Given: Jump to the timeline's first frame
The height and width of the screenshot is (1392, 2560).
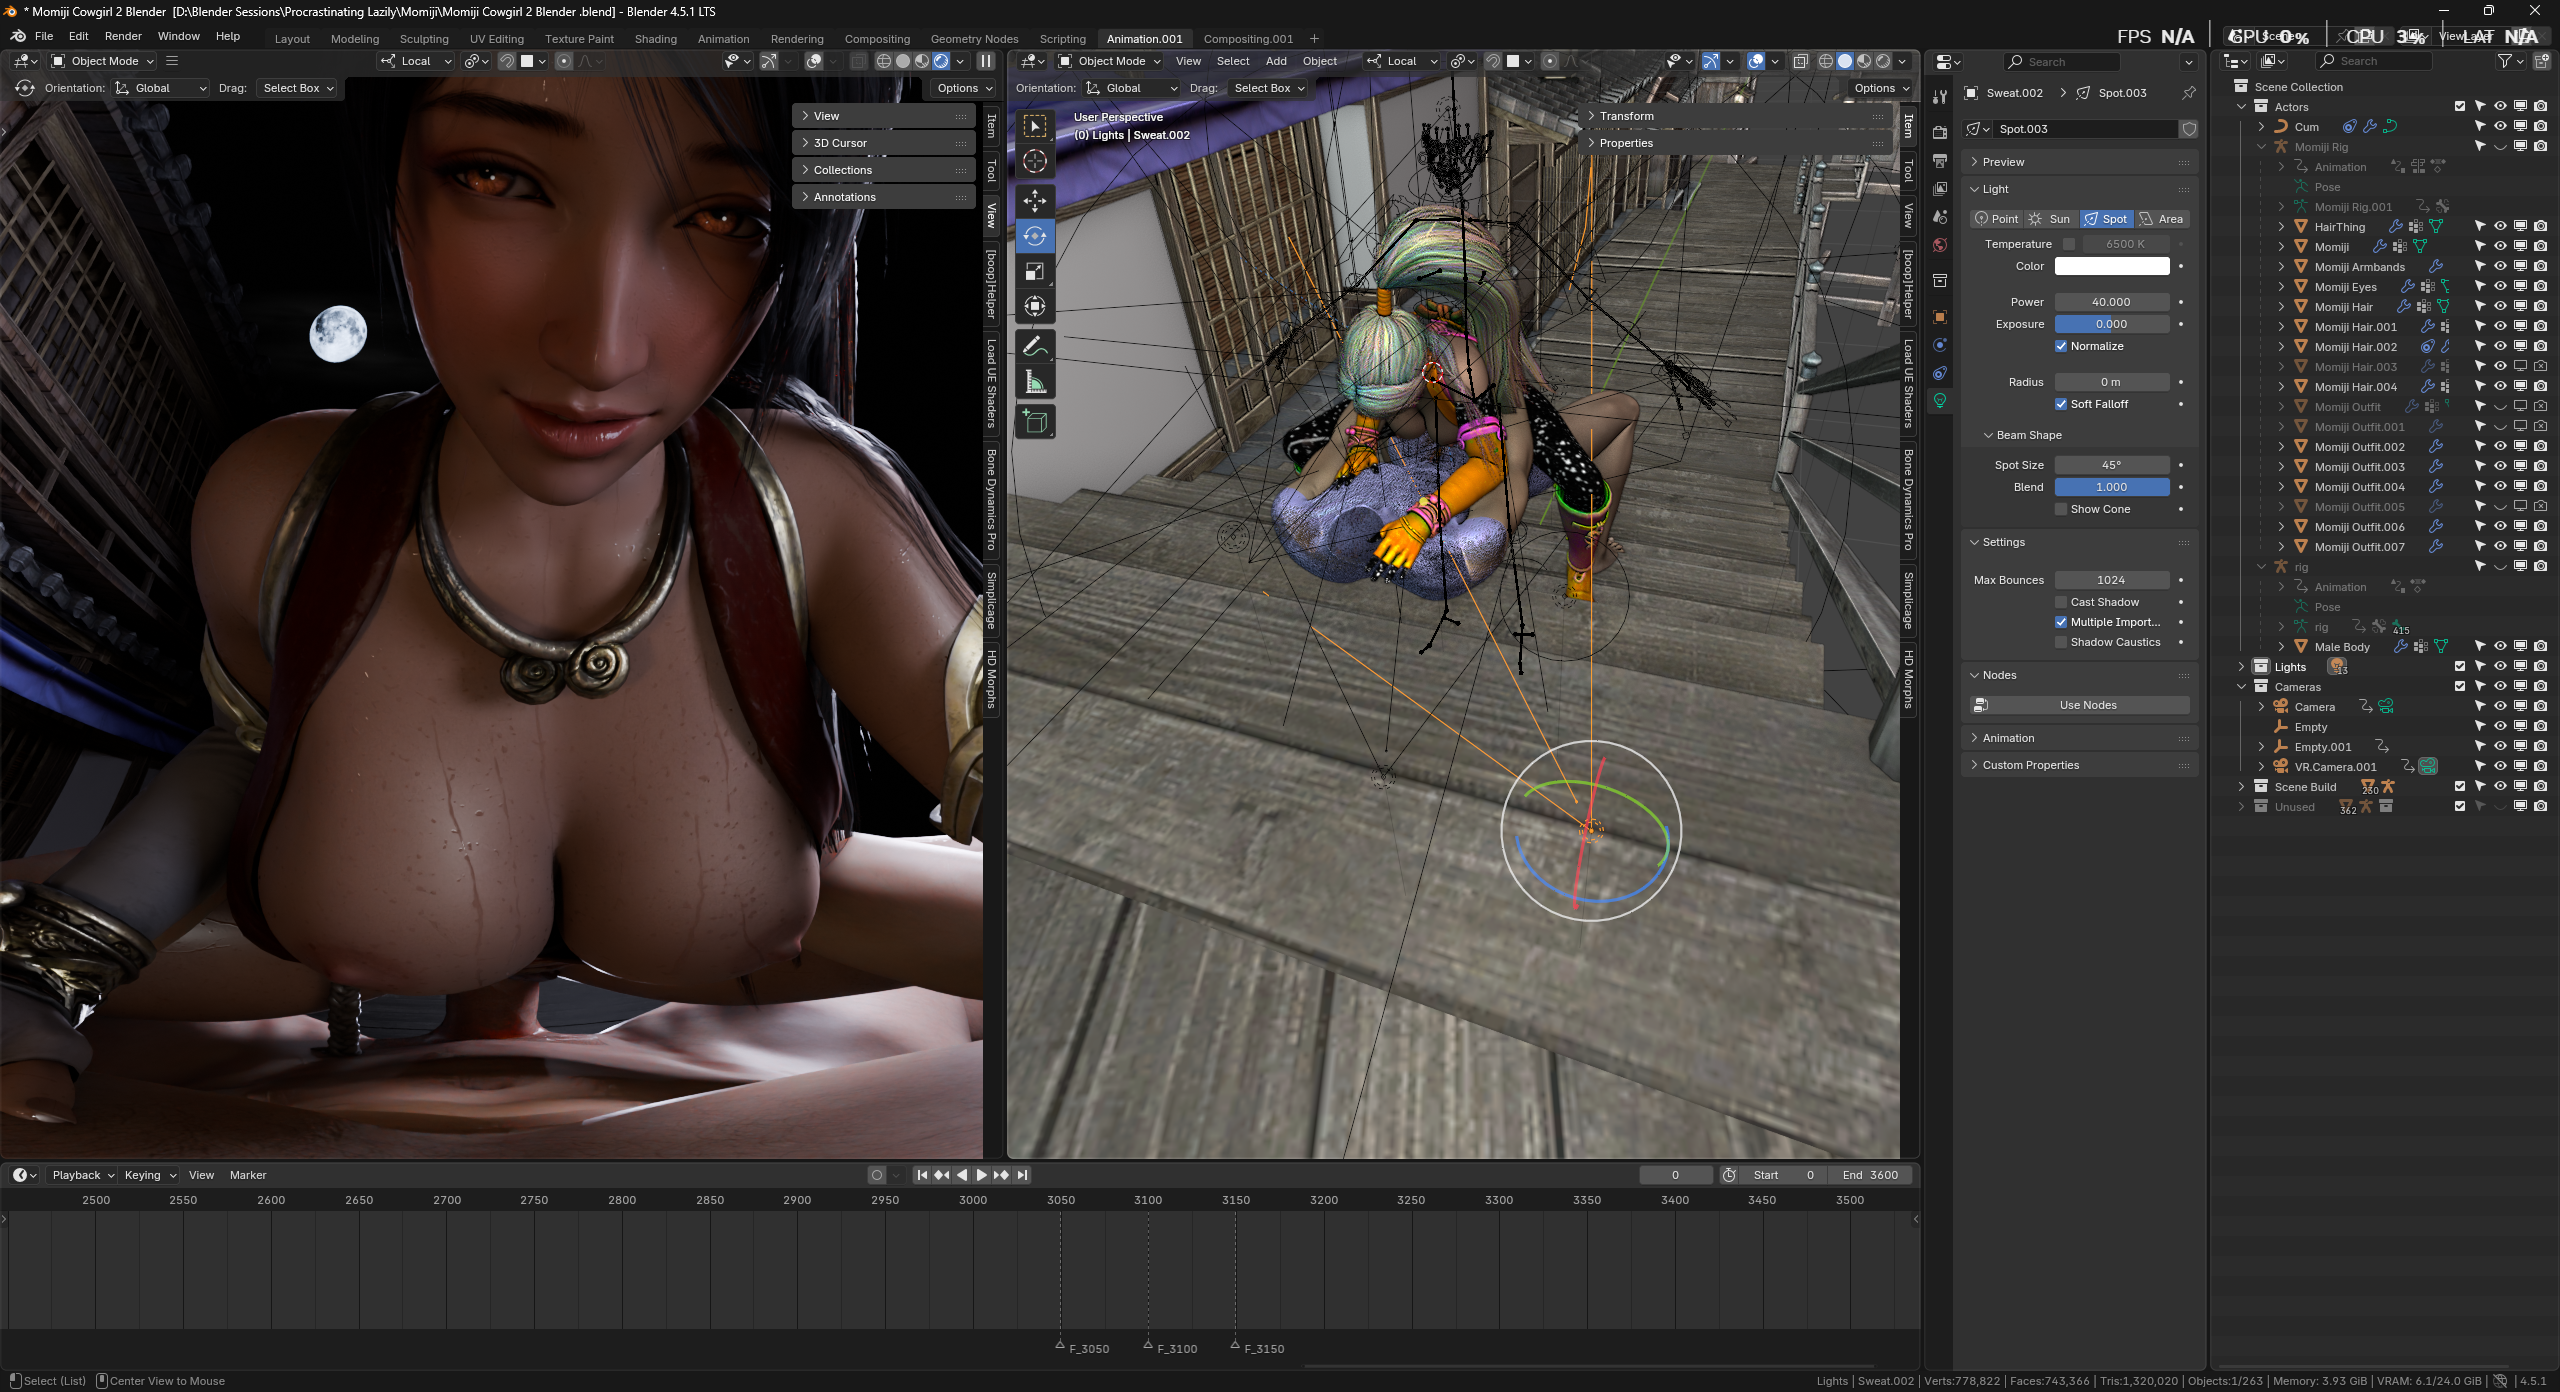Looking at the screenshot, I should 922,1175.
